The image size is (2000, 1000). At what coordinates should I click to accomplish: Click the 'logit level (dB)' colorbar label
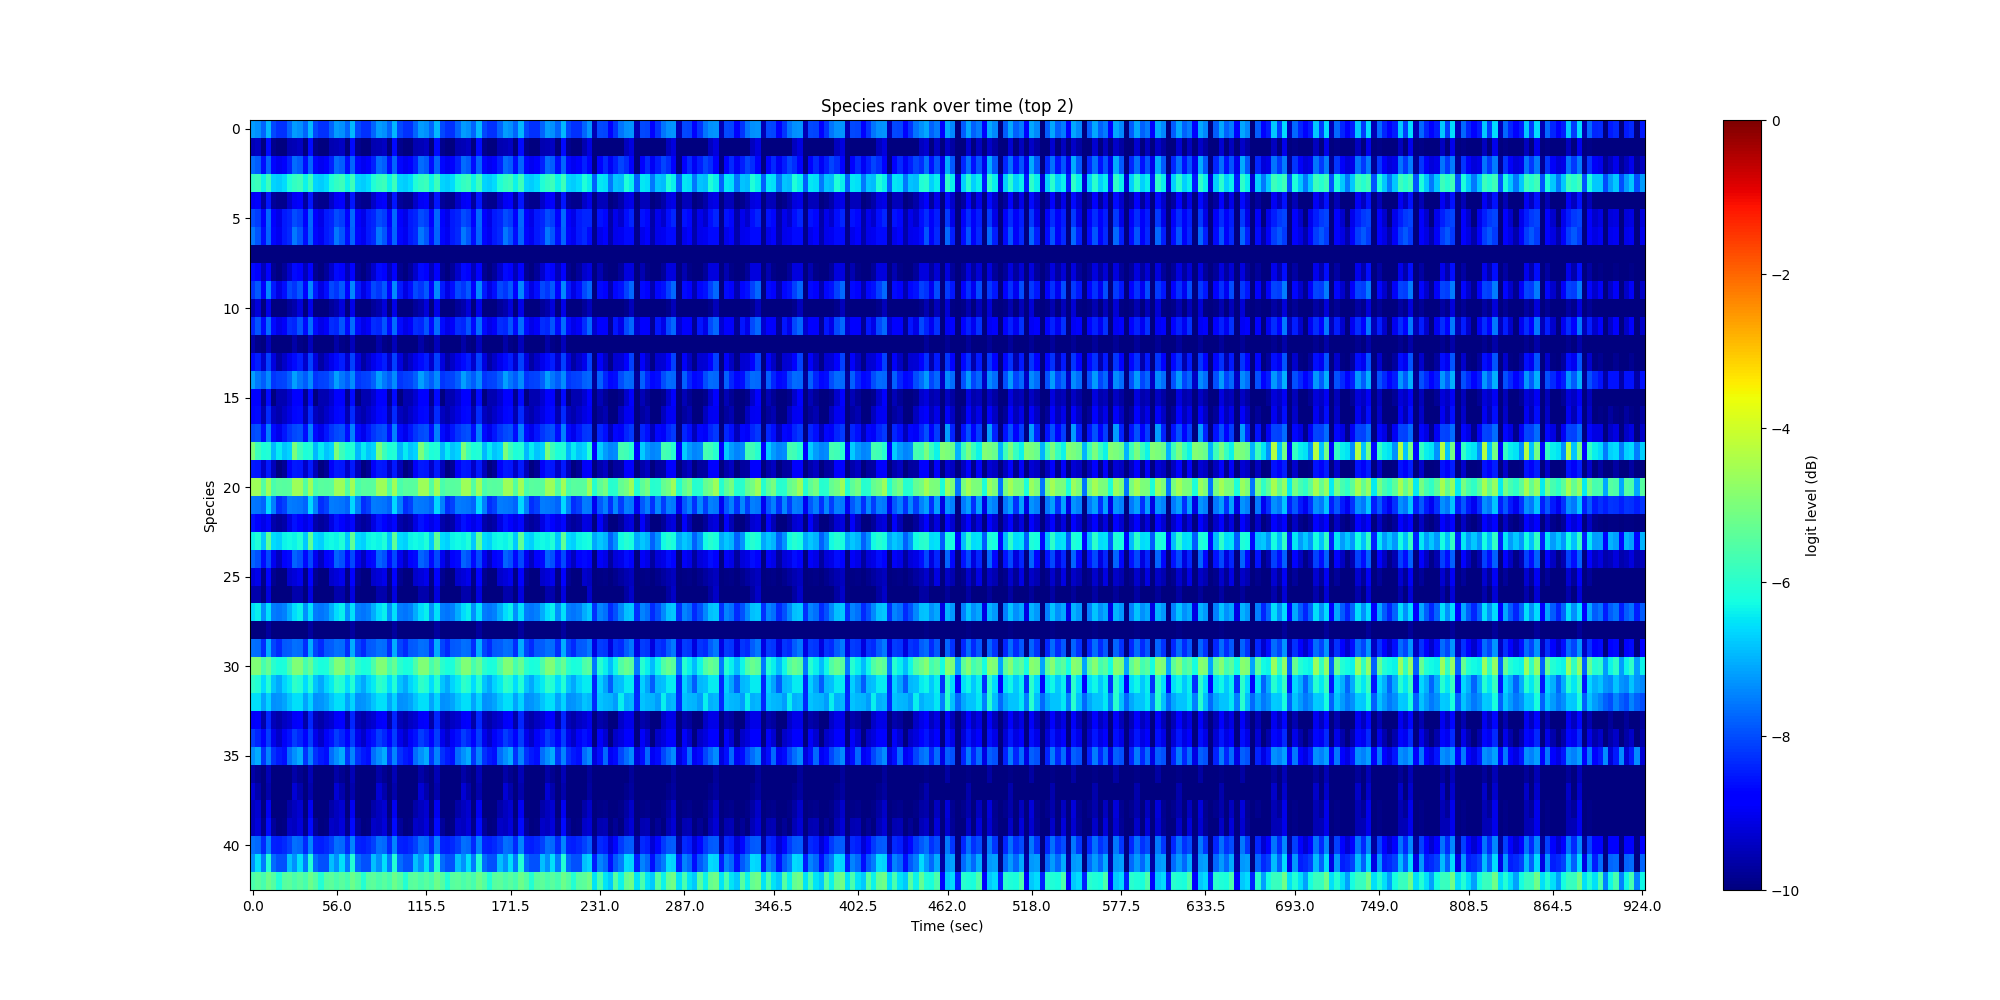tap(1811, 506)
